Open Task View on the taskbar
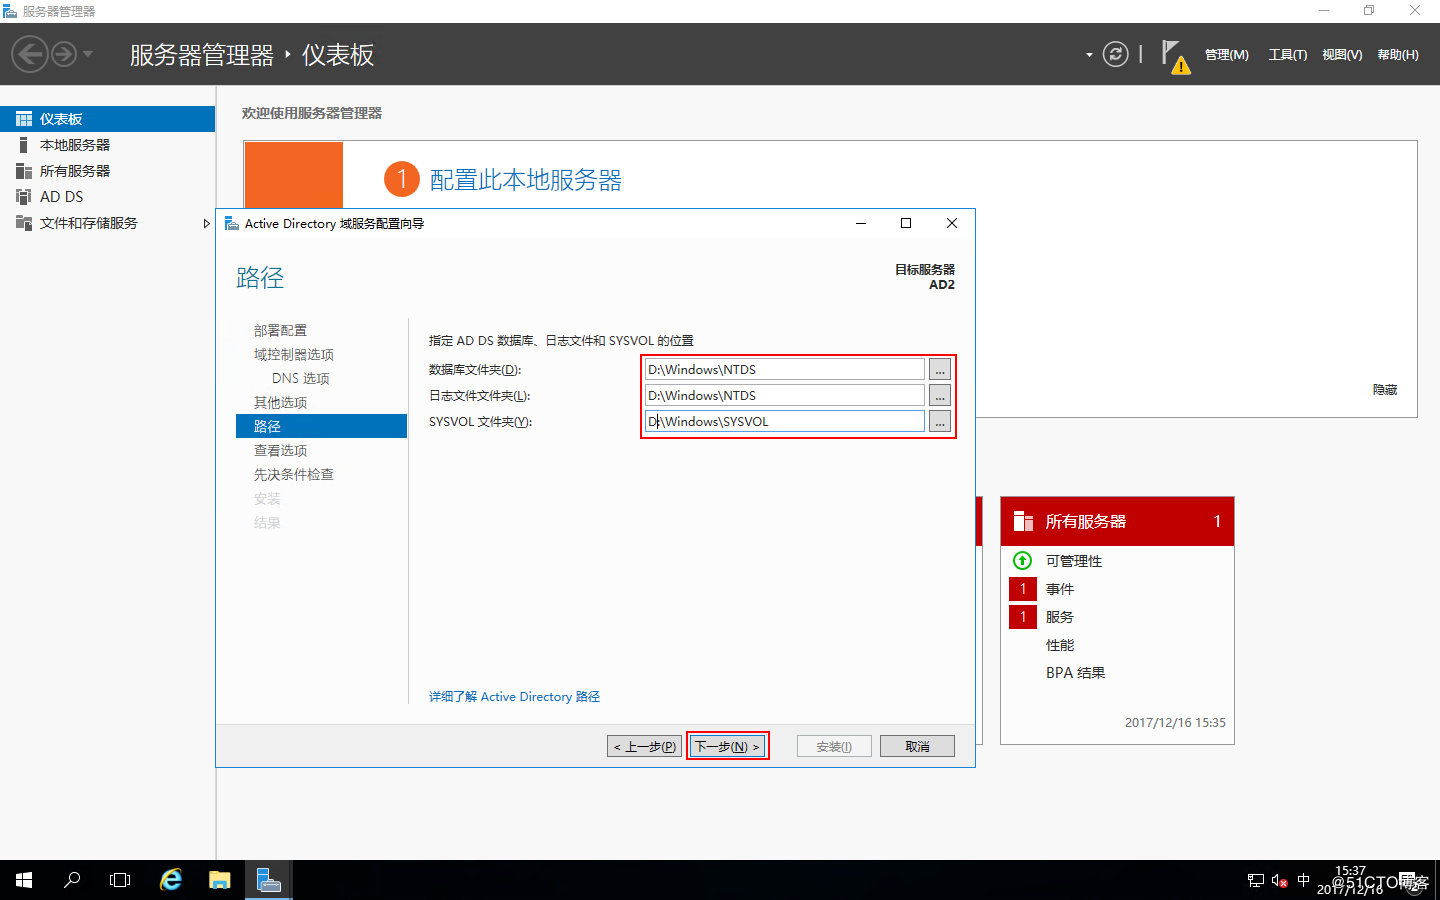This screenshot has height=900, width=1440. click(120, 880)
